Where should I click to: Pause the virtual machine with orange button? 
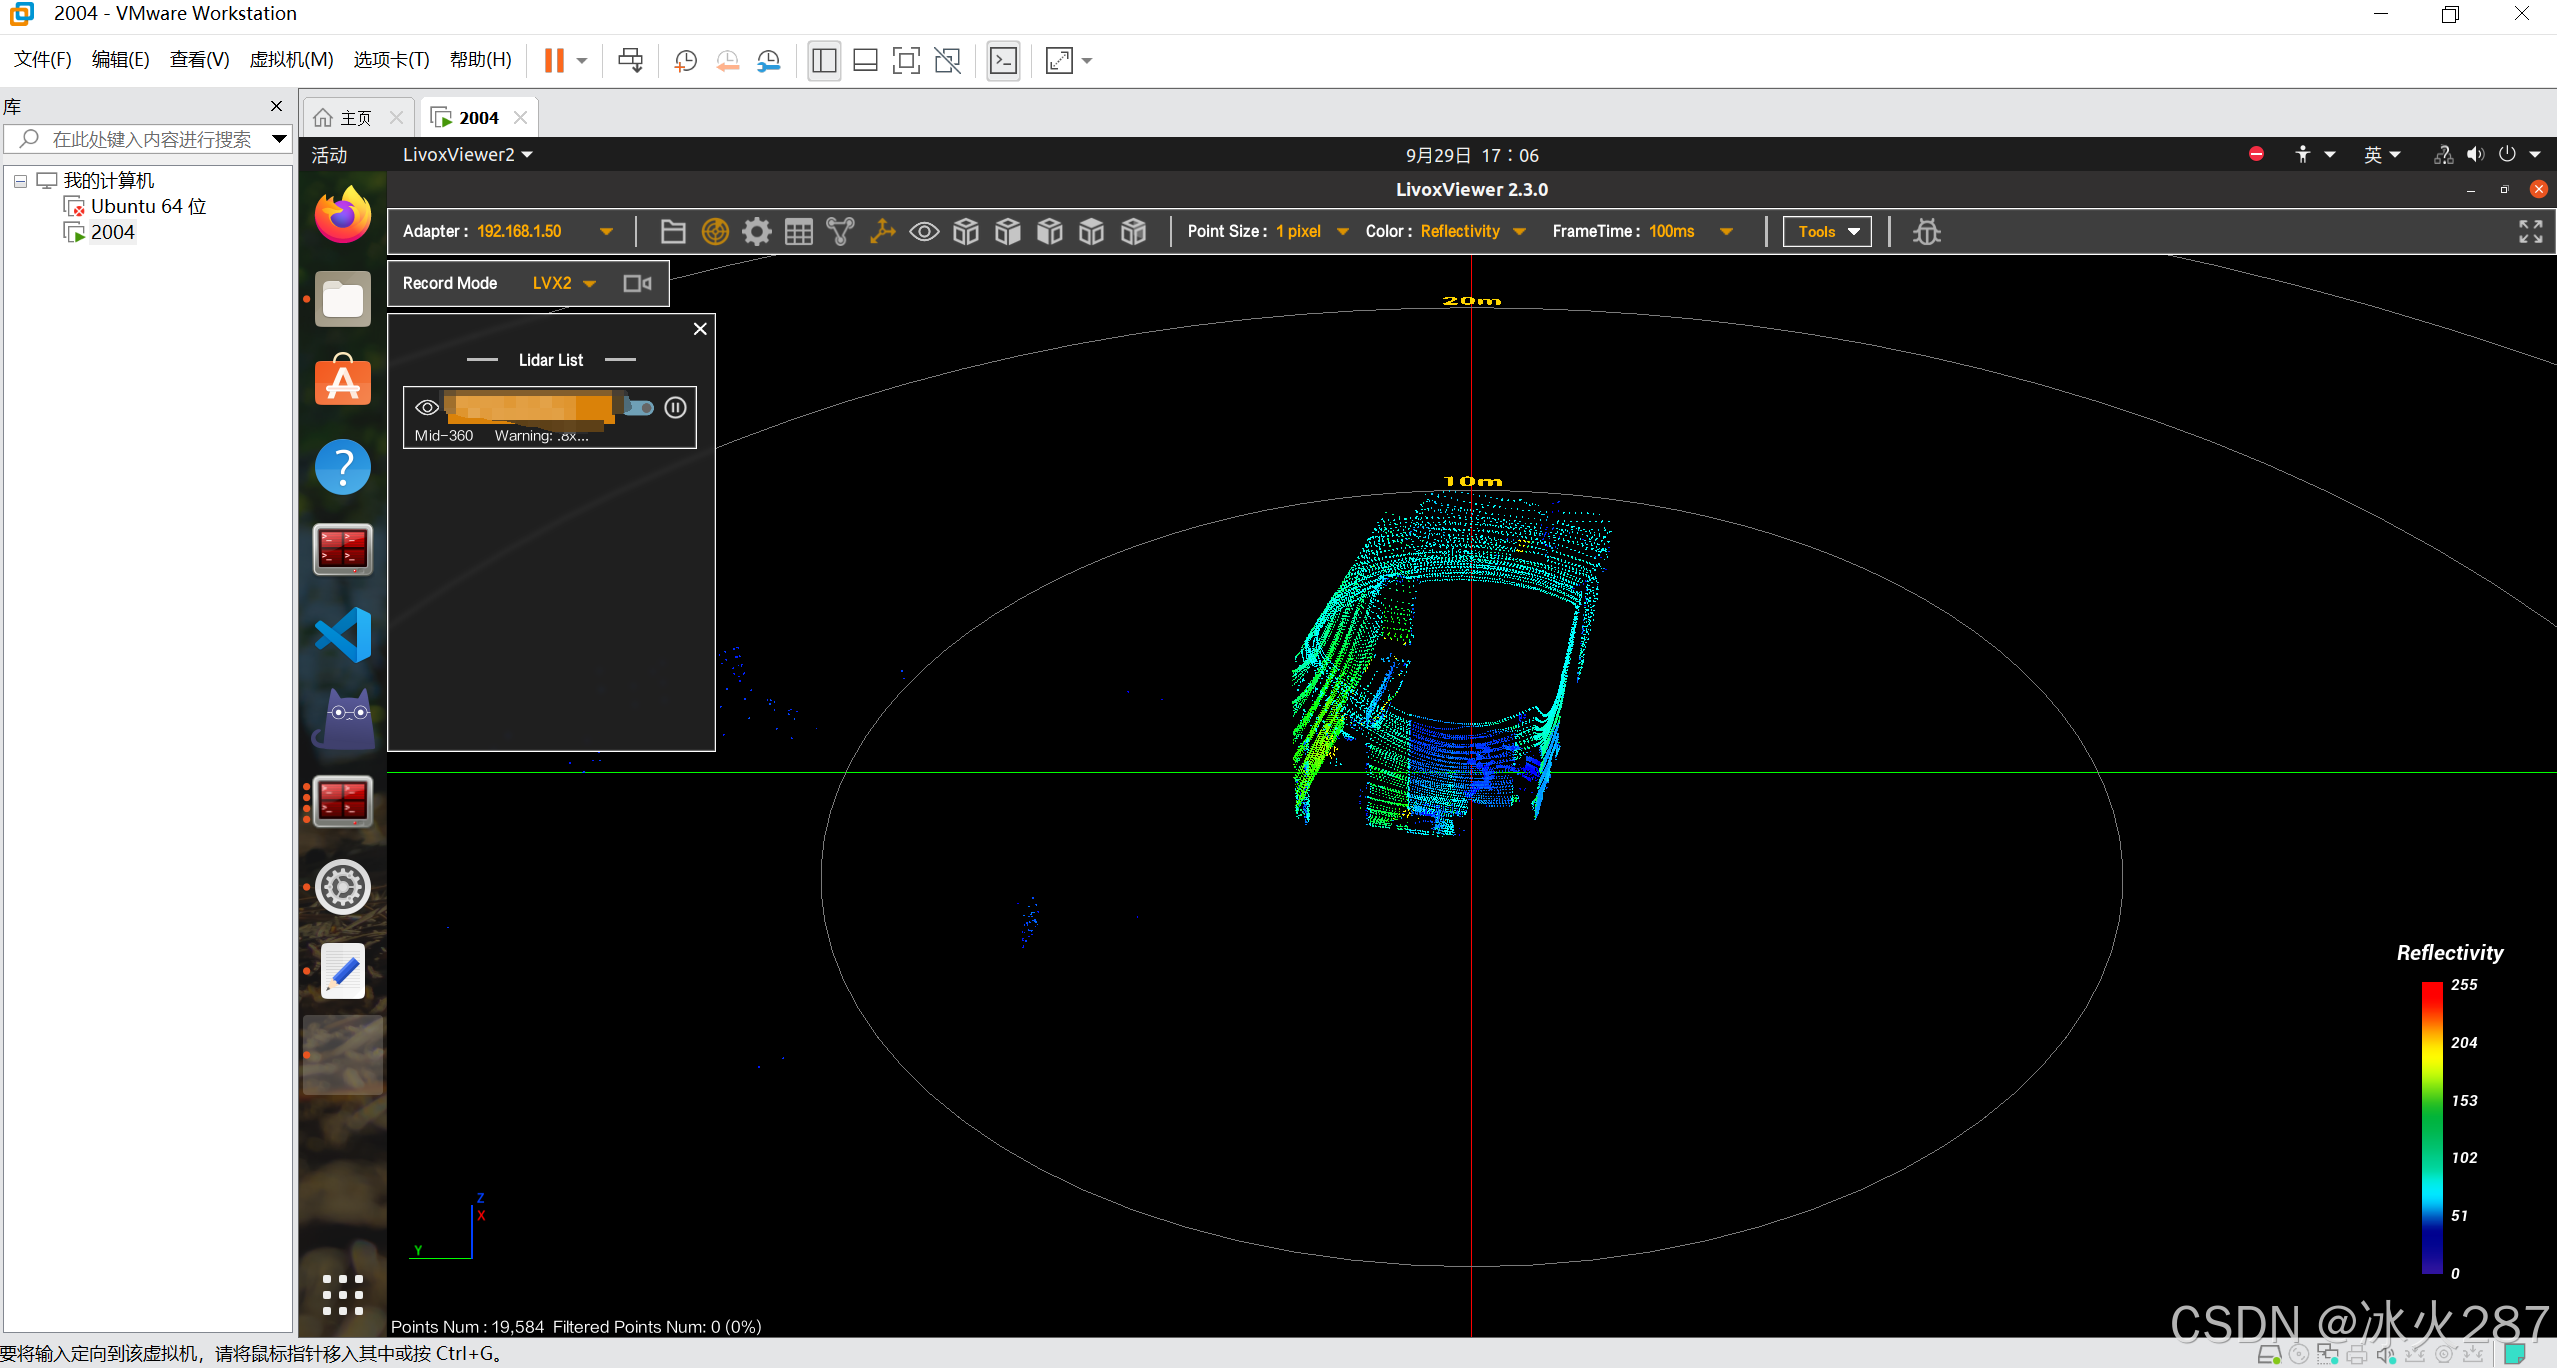pos(554,61)
